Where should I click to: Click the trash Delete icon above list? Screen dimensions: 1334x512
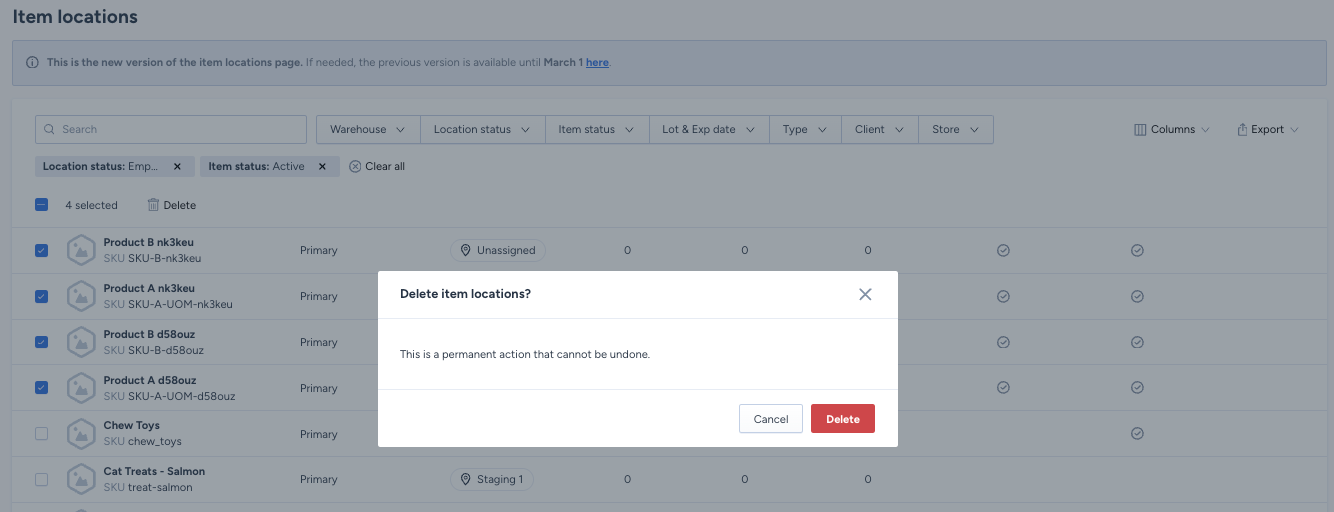point(153,205)
